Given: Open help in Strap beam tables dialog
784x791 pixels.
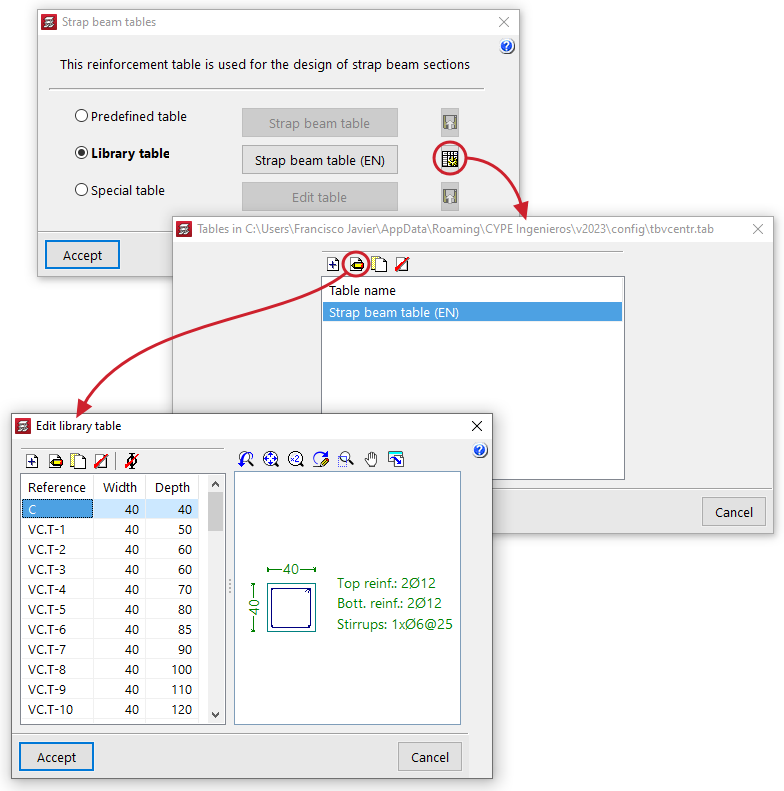Looking at the screenshot, I should [x=507, y=46].
